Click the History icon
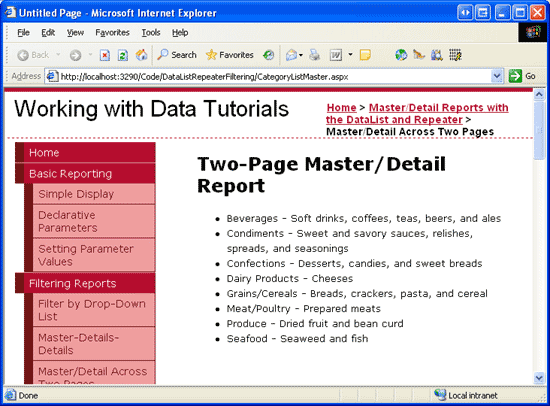 coord(269,55)
